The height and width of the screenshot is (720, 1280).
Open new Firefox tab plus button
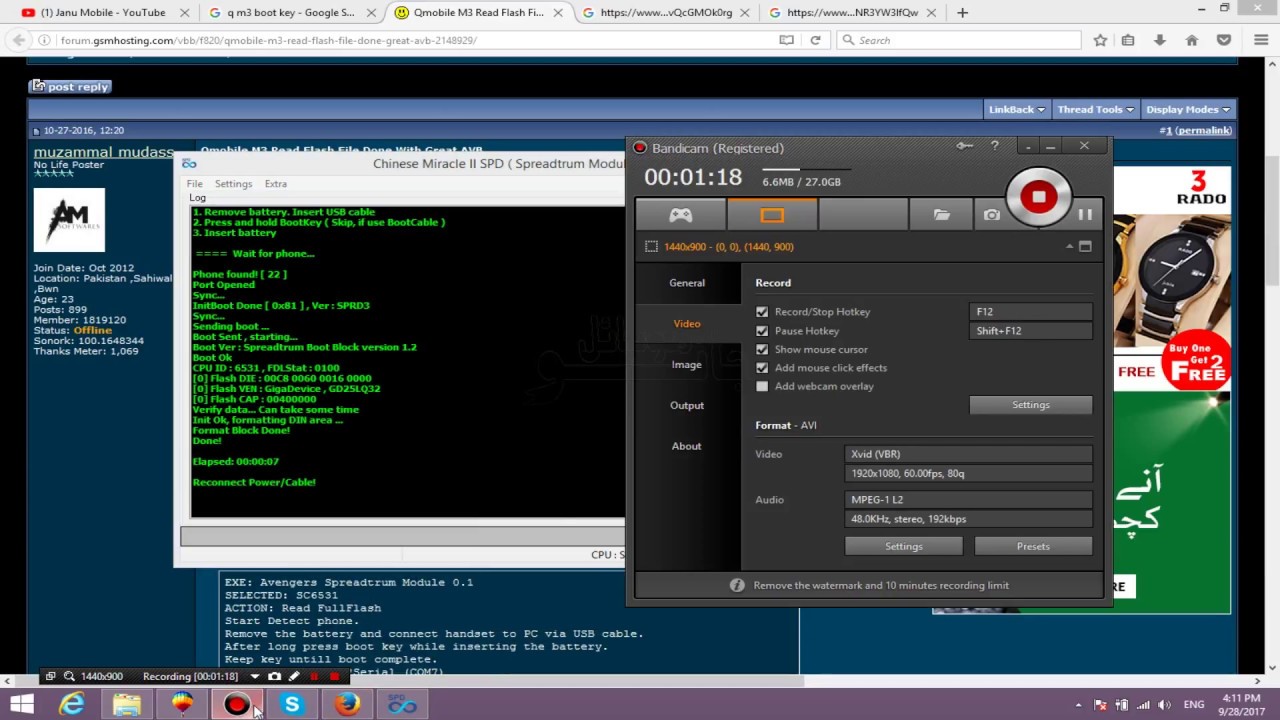[x=962, y=13]
